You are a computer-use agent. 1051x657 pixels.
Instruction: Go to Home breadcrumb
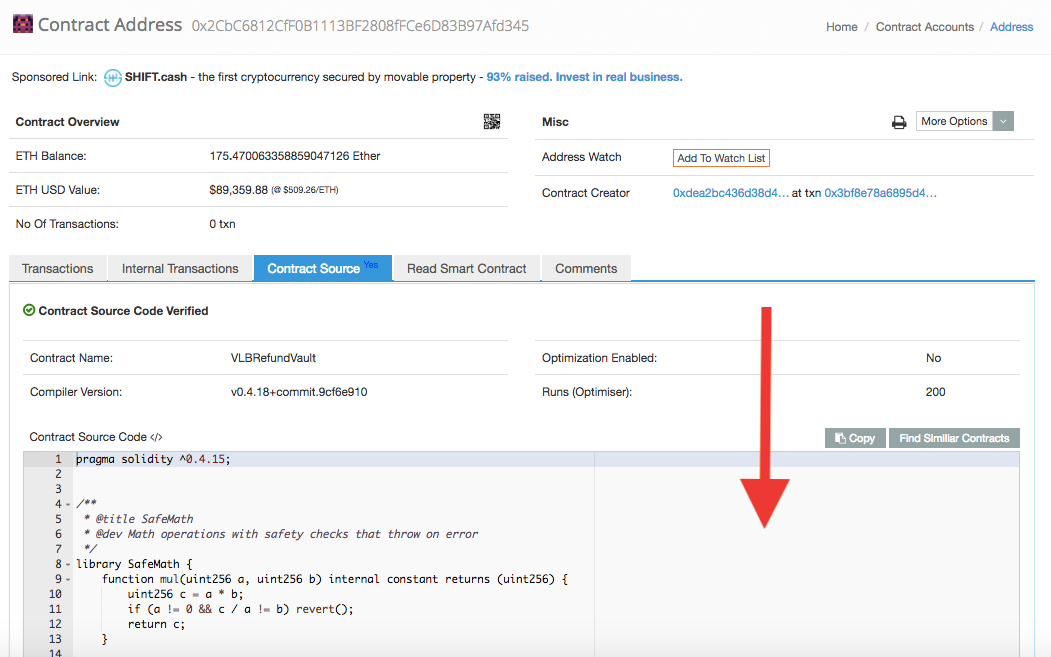coord(842,27)
